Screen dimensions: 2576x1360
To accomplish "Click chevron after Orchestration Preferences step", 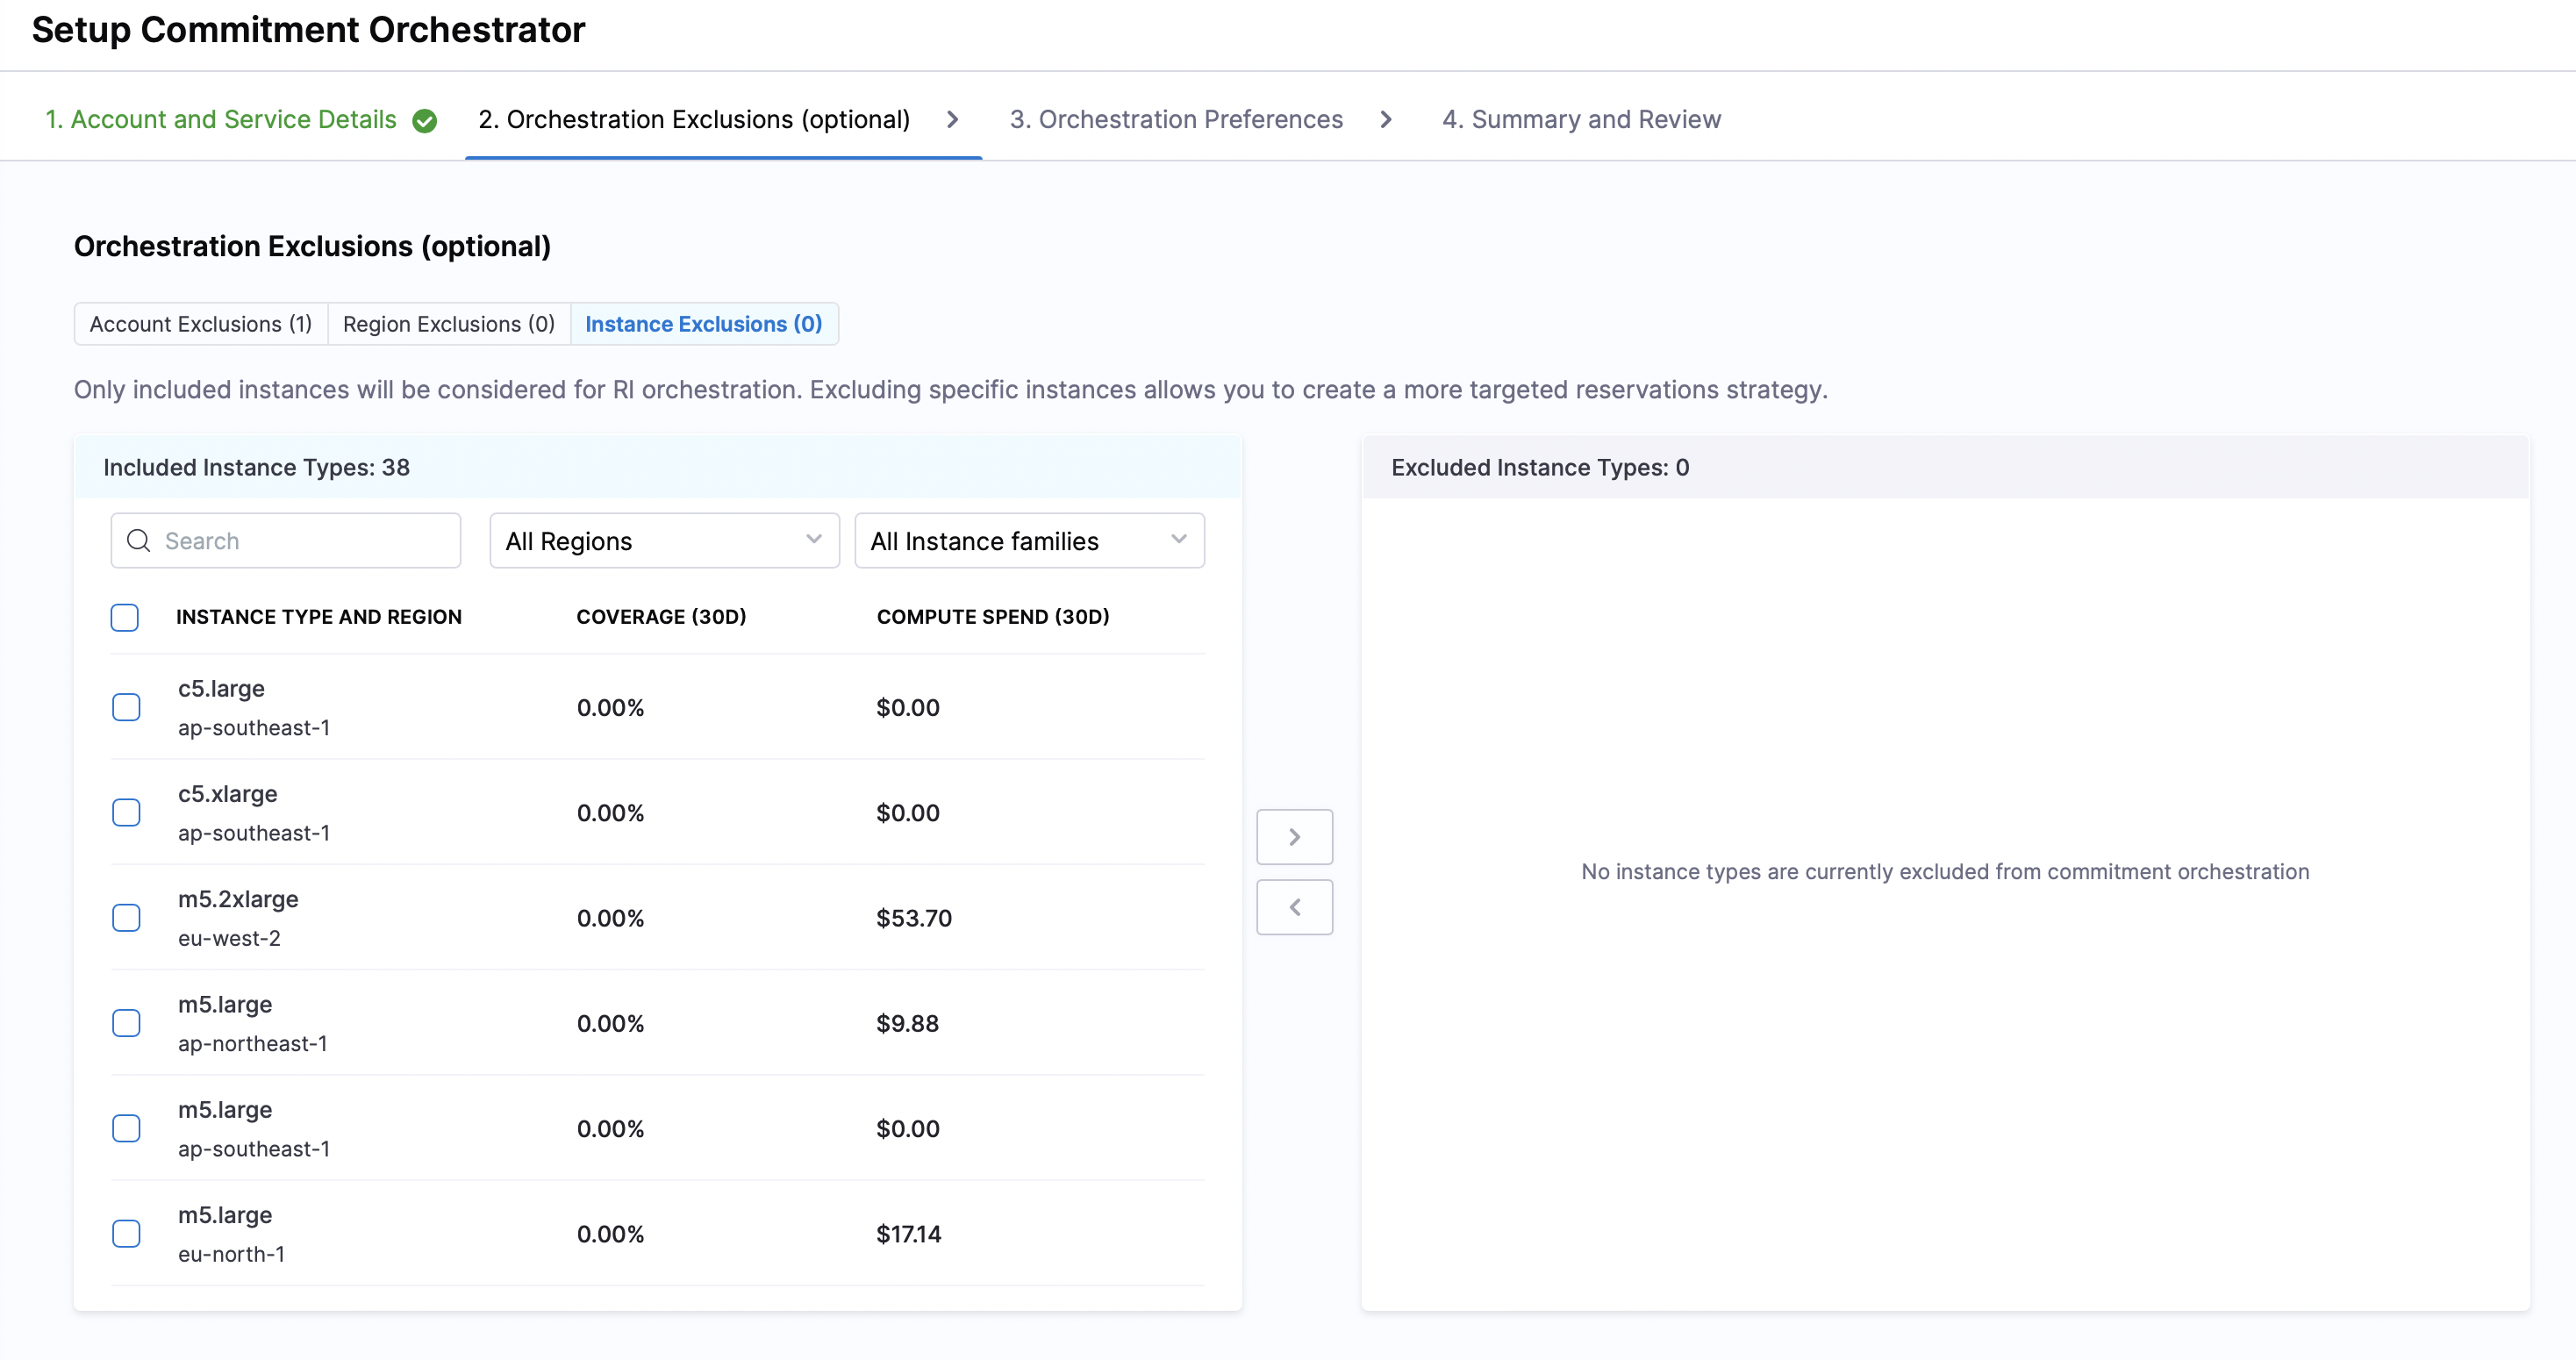I will click(1386, 120).
